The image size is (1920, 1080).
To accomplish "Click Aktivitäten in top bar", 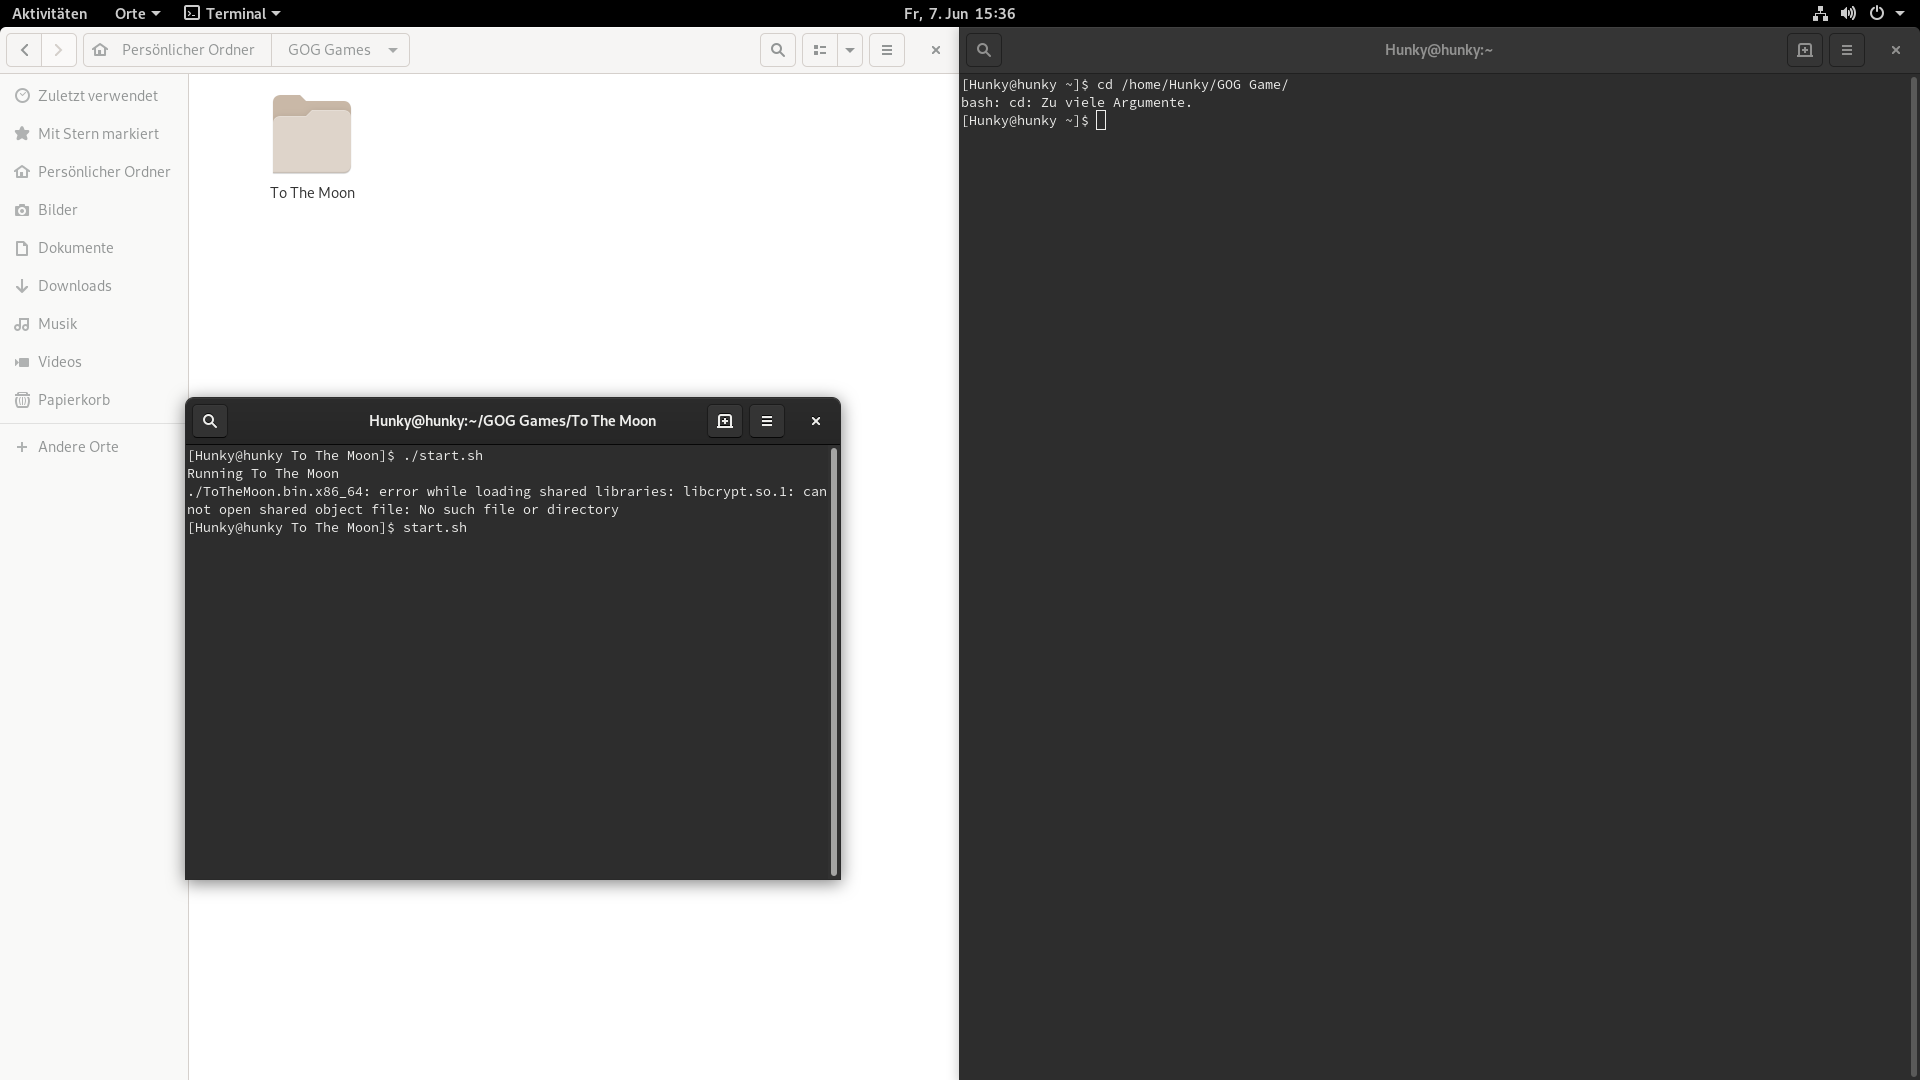I will 49,13.
